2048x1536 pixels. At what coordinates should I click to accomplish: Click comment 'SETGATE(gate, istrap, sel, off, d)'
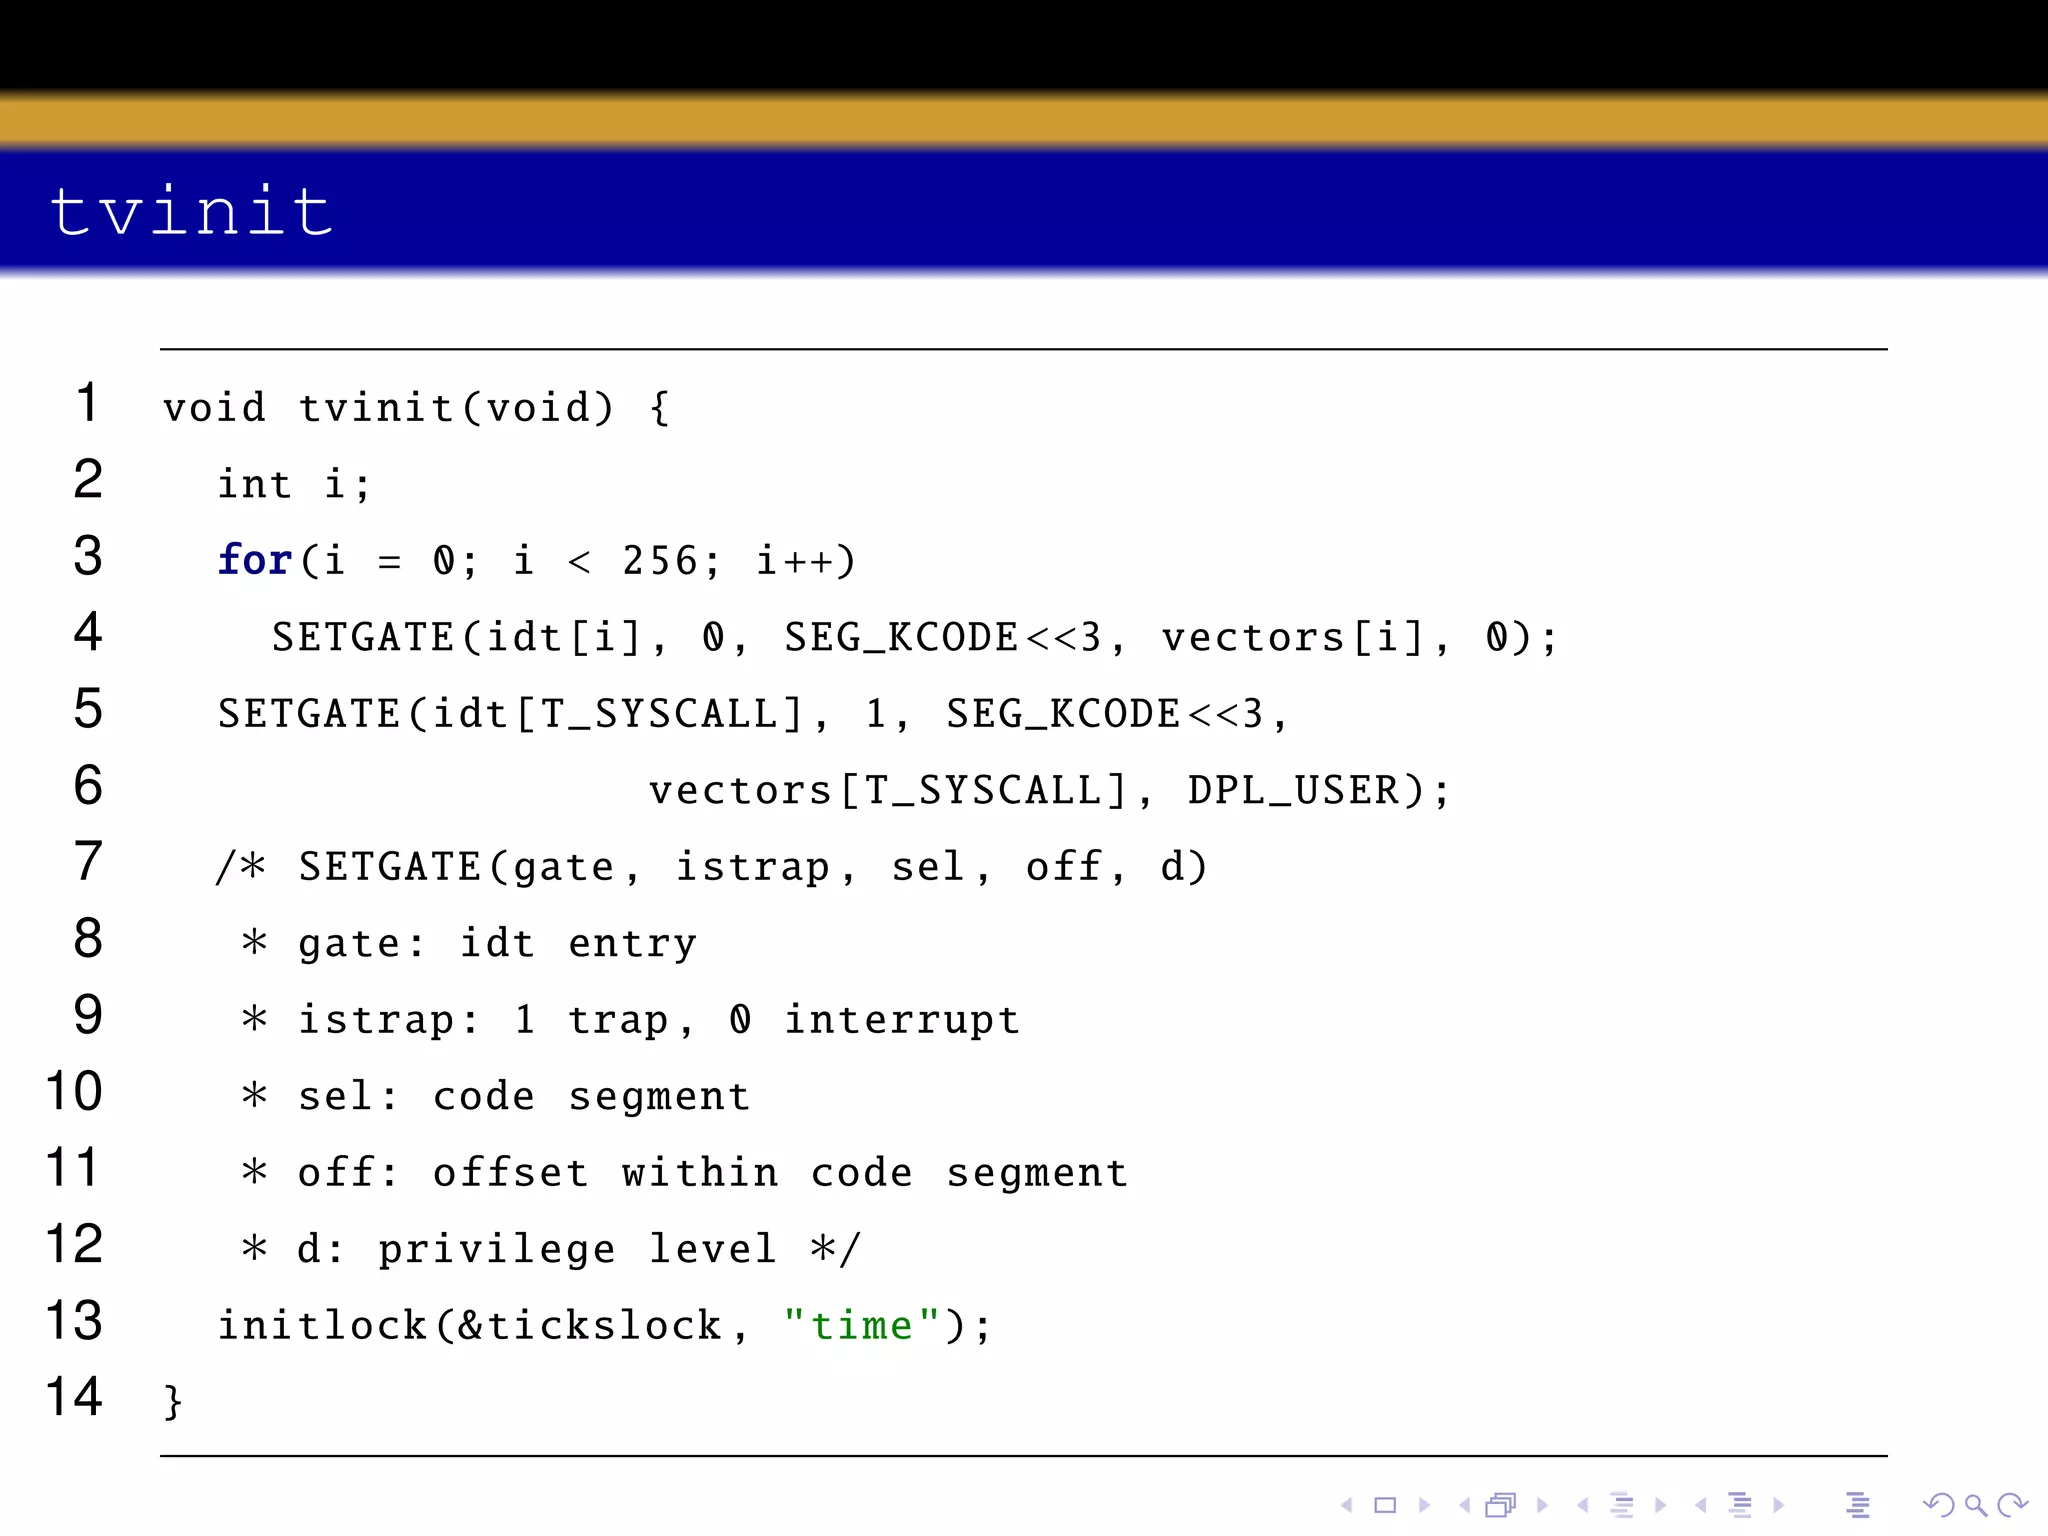click(x=753, y=867)
